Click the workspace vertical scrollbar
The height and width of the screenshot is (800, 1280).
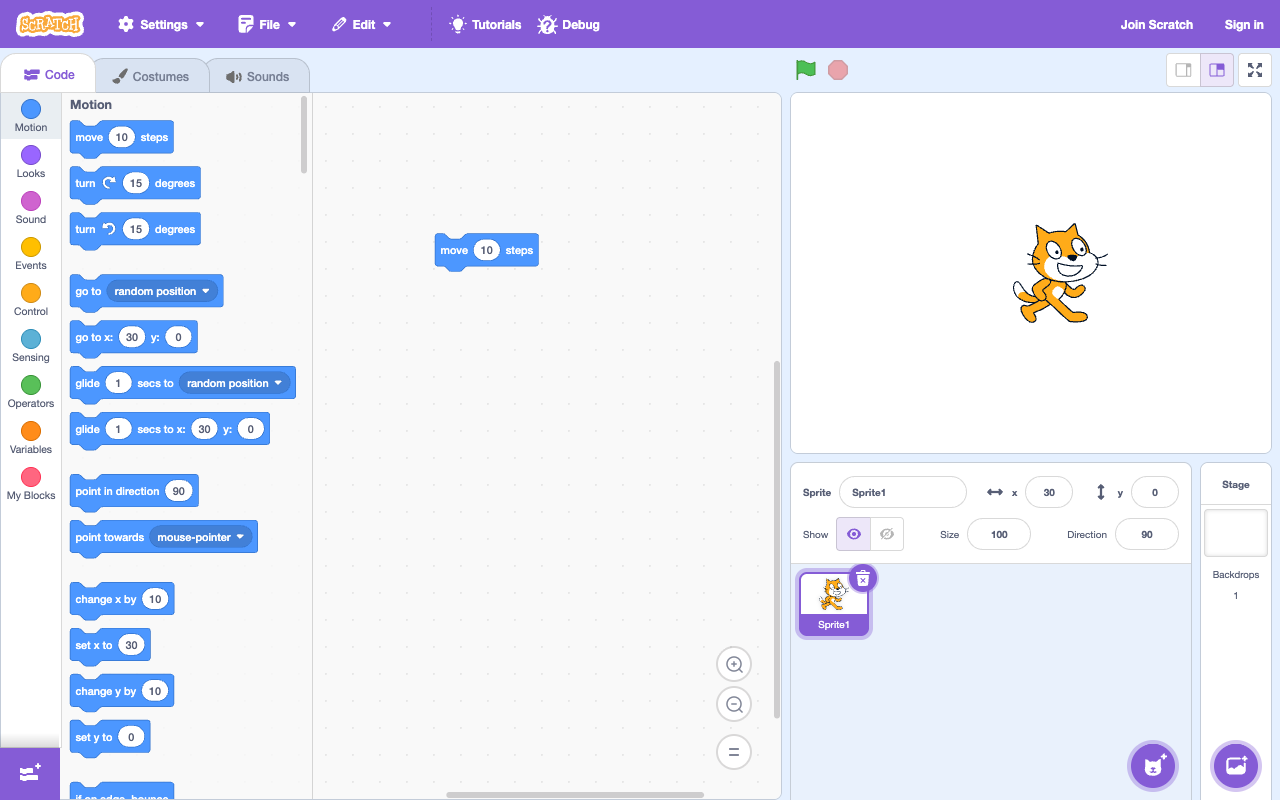pos(777,538)
